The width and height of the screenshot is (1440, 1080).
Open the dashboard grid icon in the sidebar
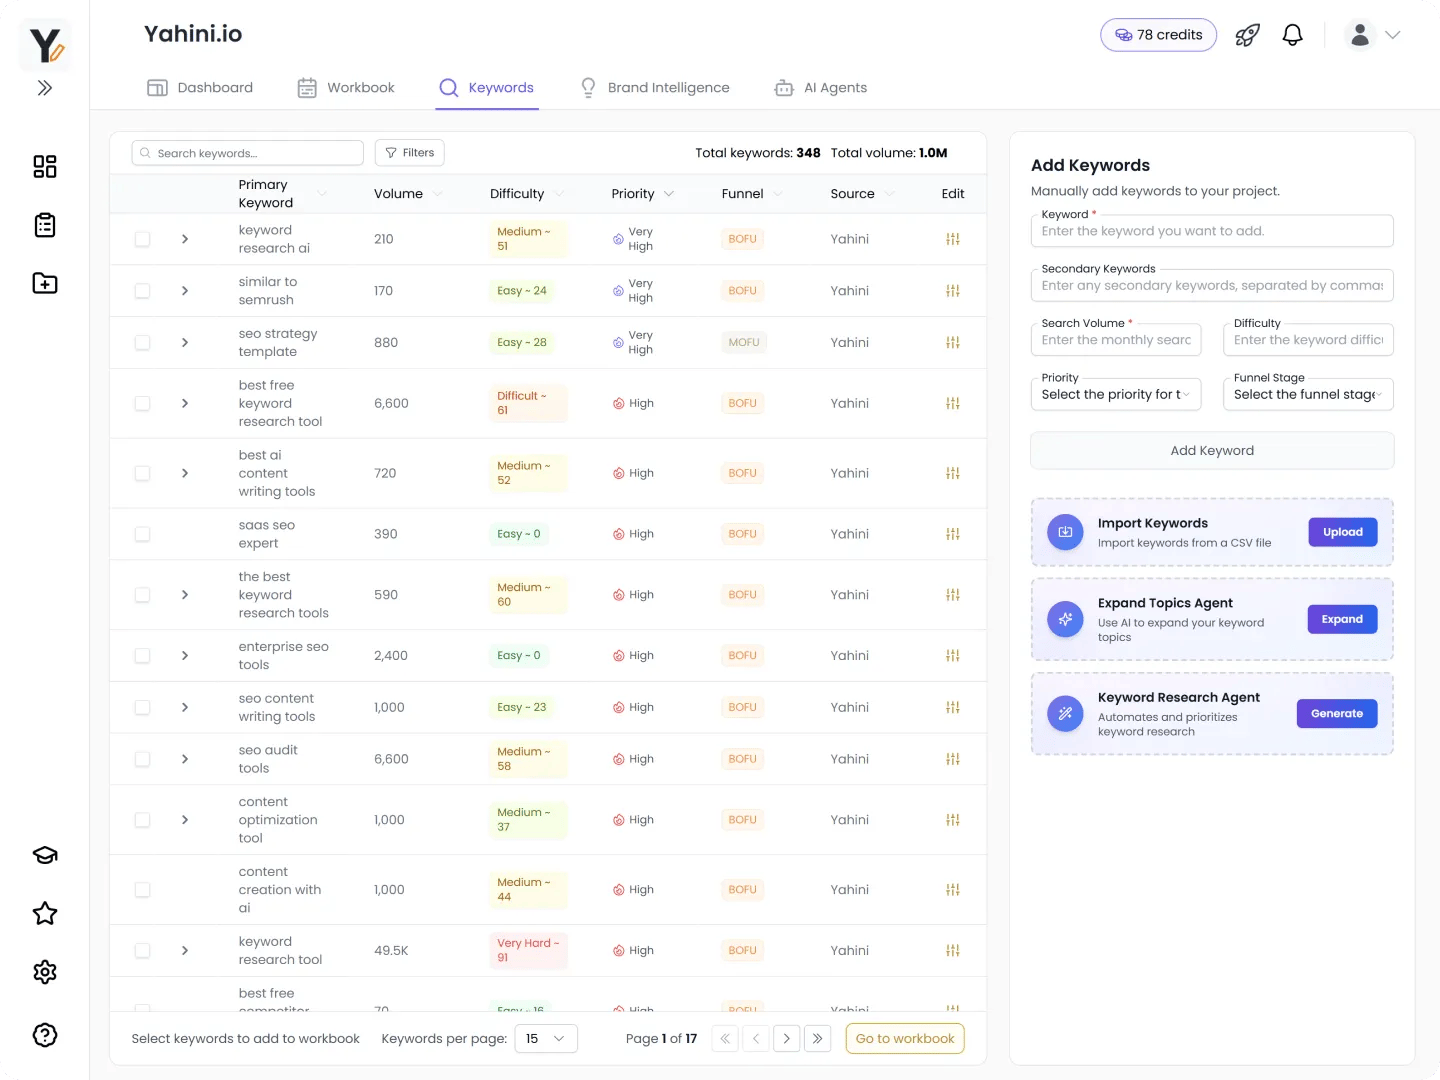[44, 167]
